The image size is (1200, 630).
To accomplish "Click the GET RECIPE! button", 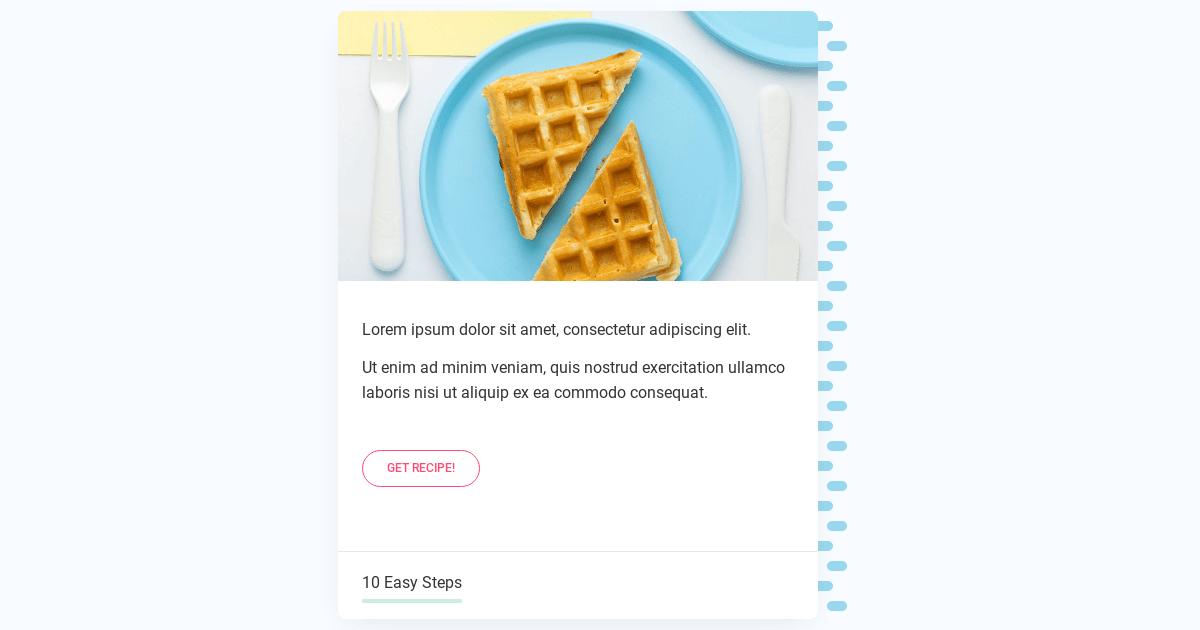I will tap(421, 468).
